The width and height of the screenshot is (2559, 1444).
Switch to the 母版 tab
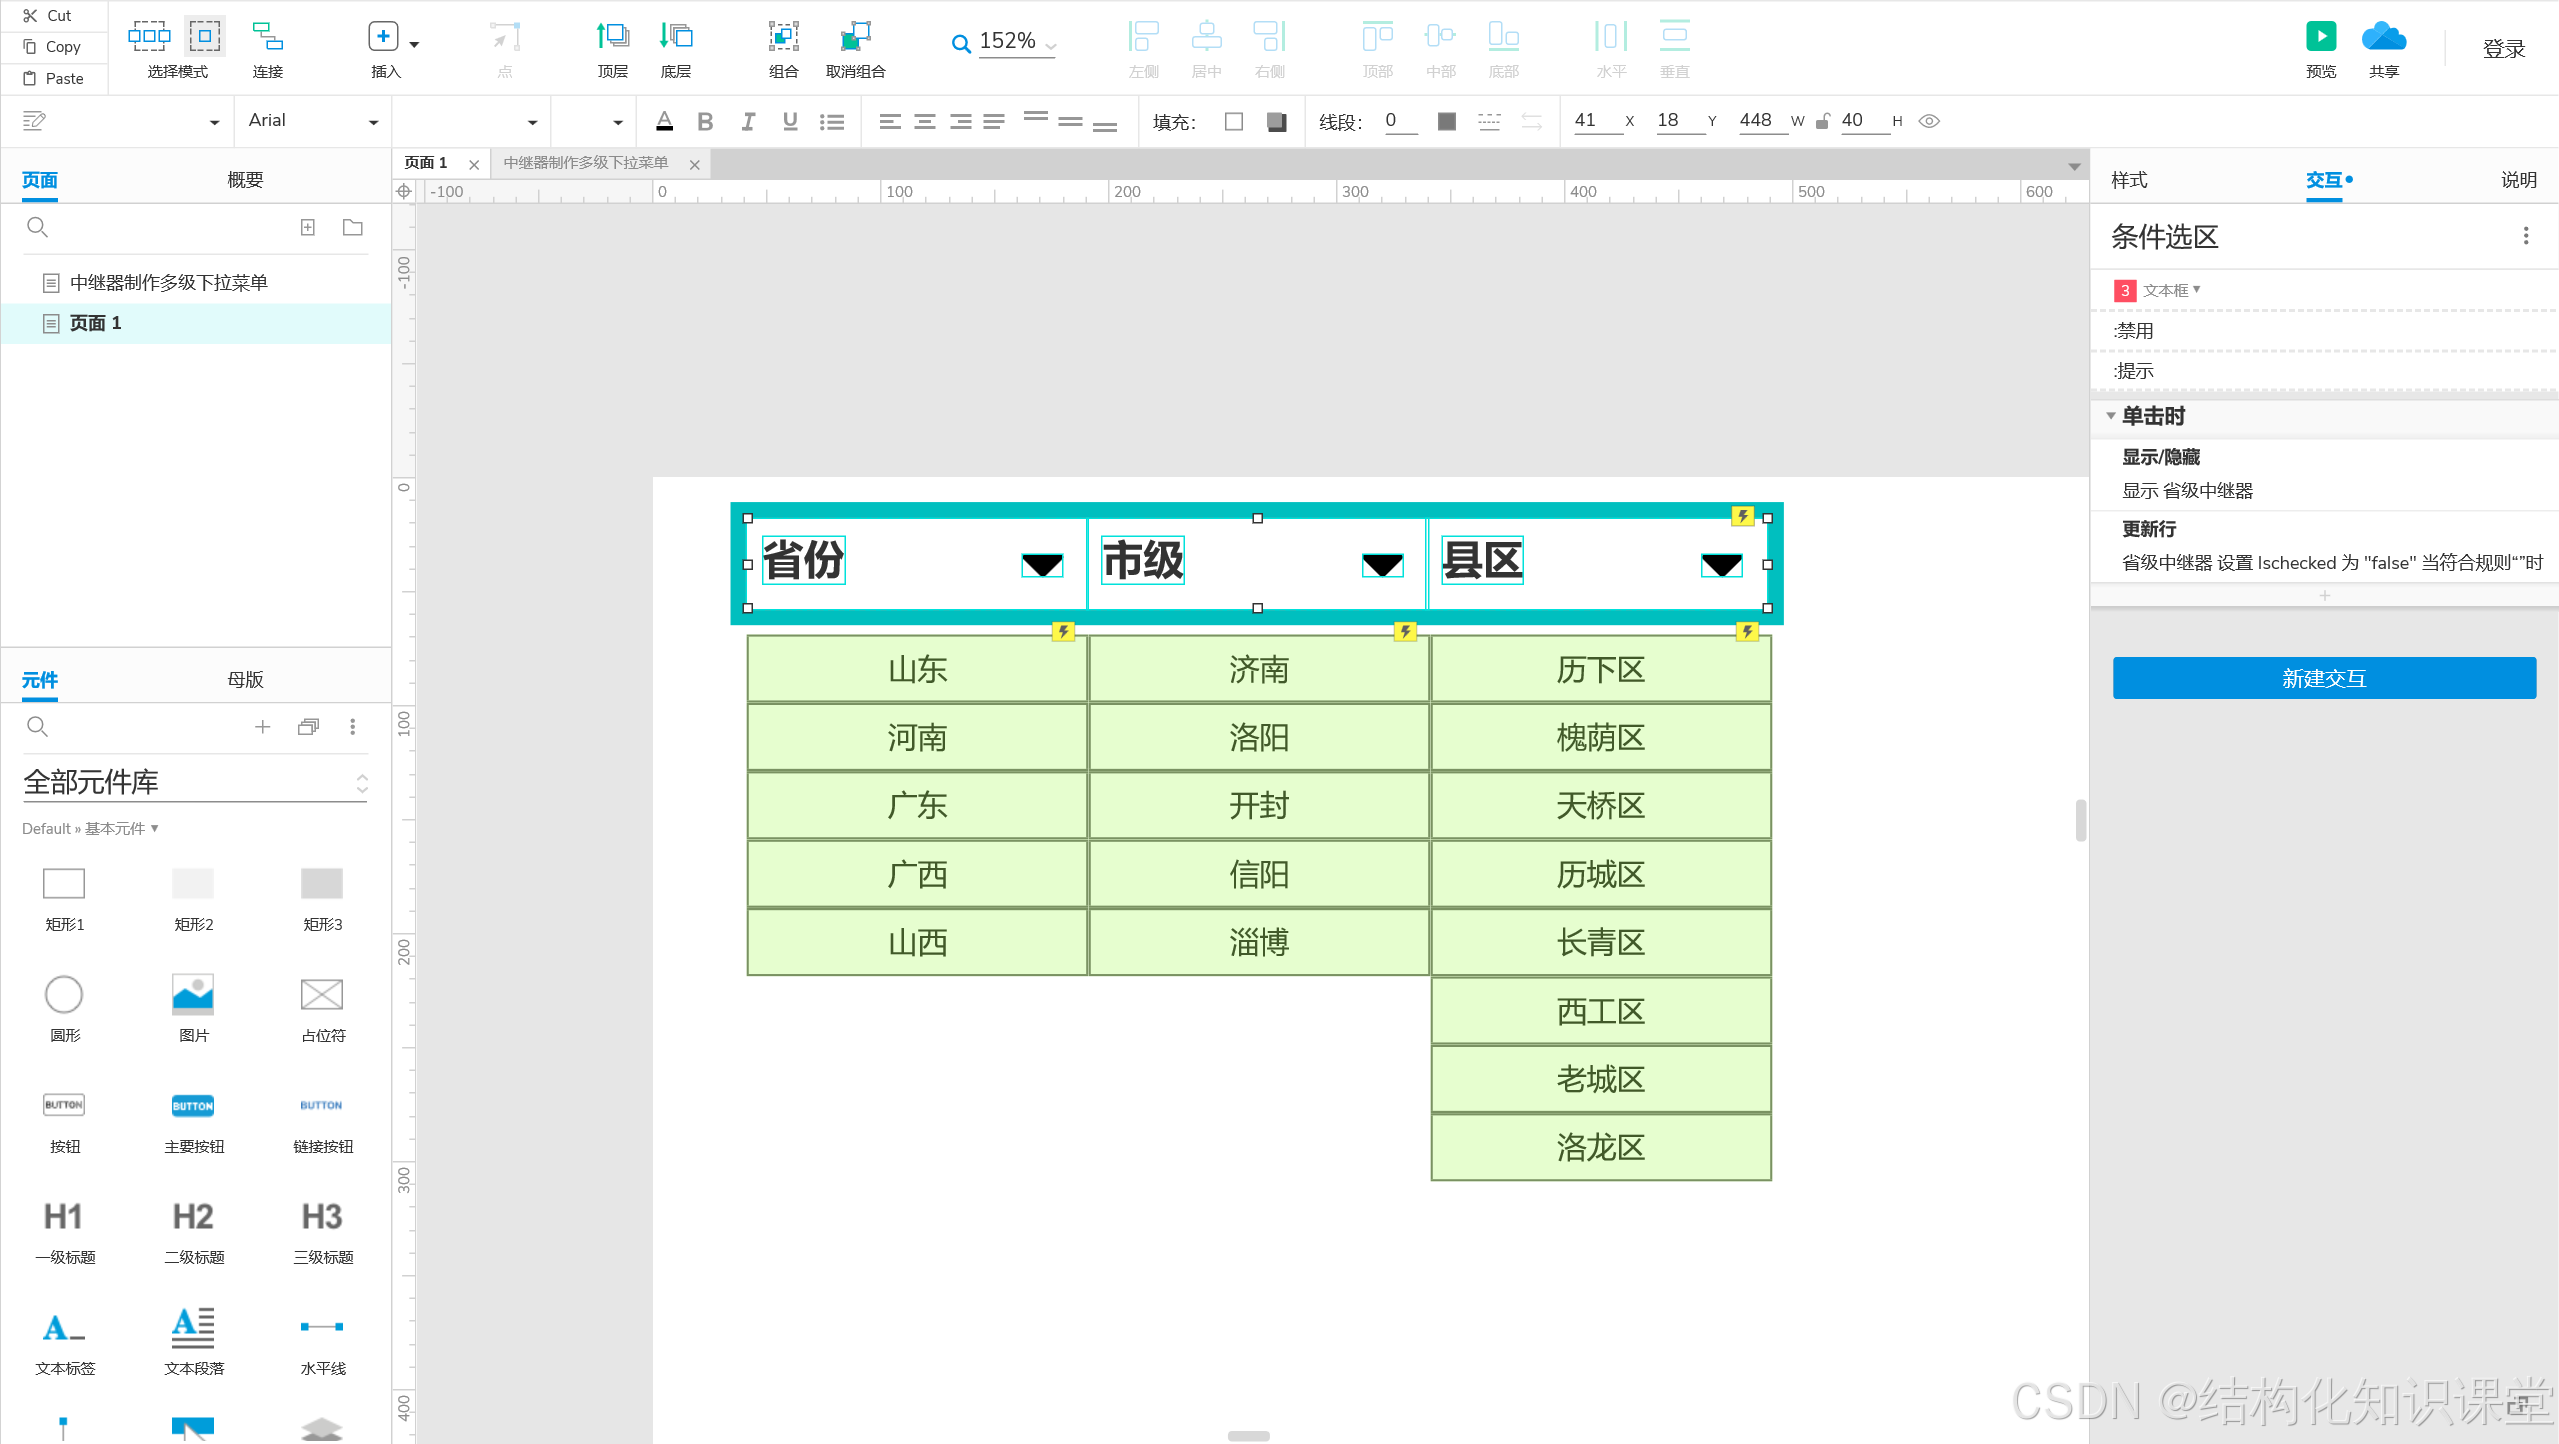click(245, 679)
